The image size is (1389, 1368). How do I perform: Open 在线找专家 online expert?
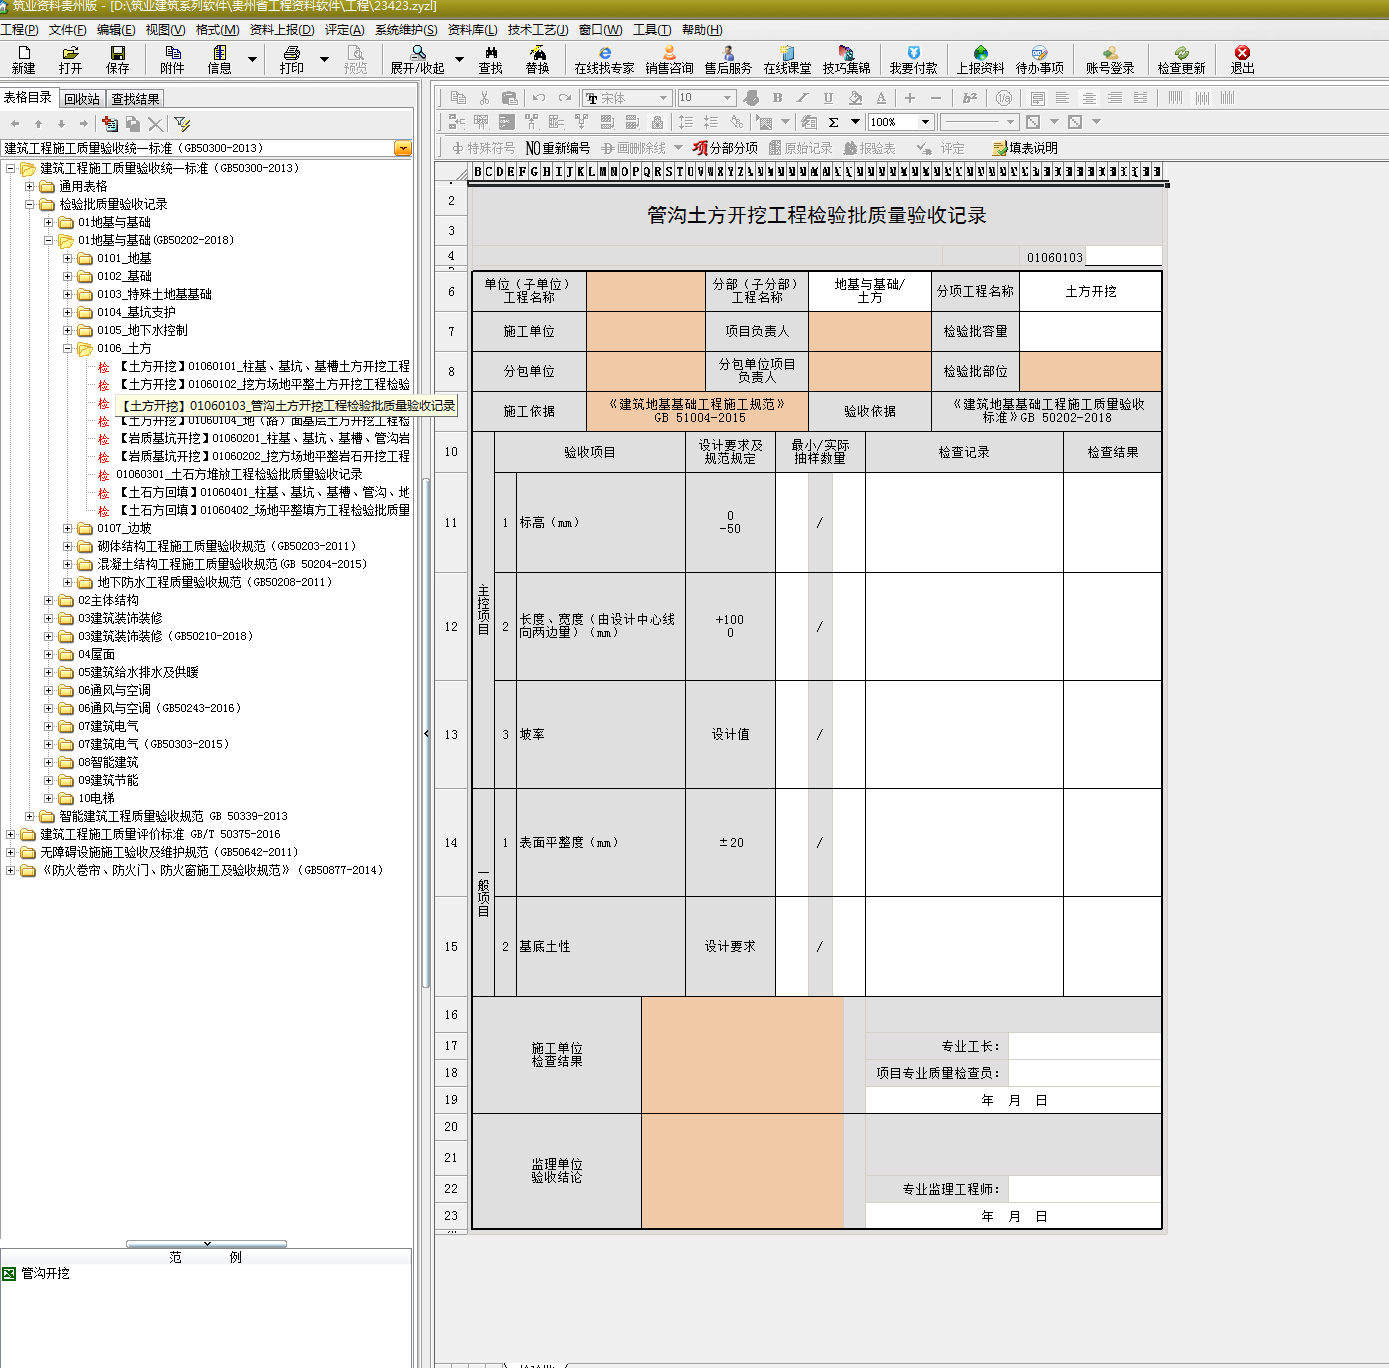click(x=604, y=60)
